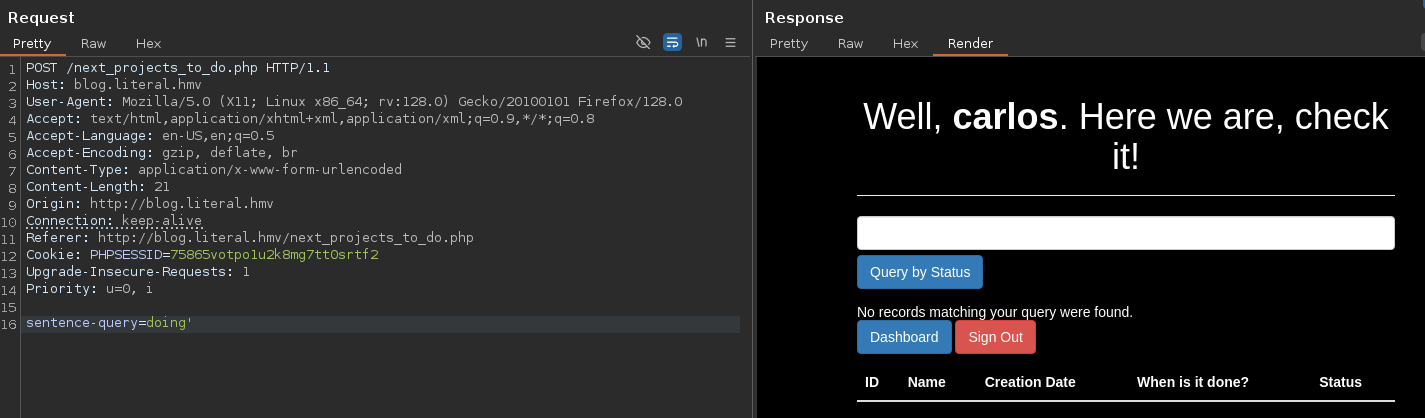This screenshot has height=418, width=1425.
Task: Select the Response Render tab
Action: coord(970,44)
